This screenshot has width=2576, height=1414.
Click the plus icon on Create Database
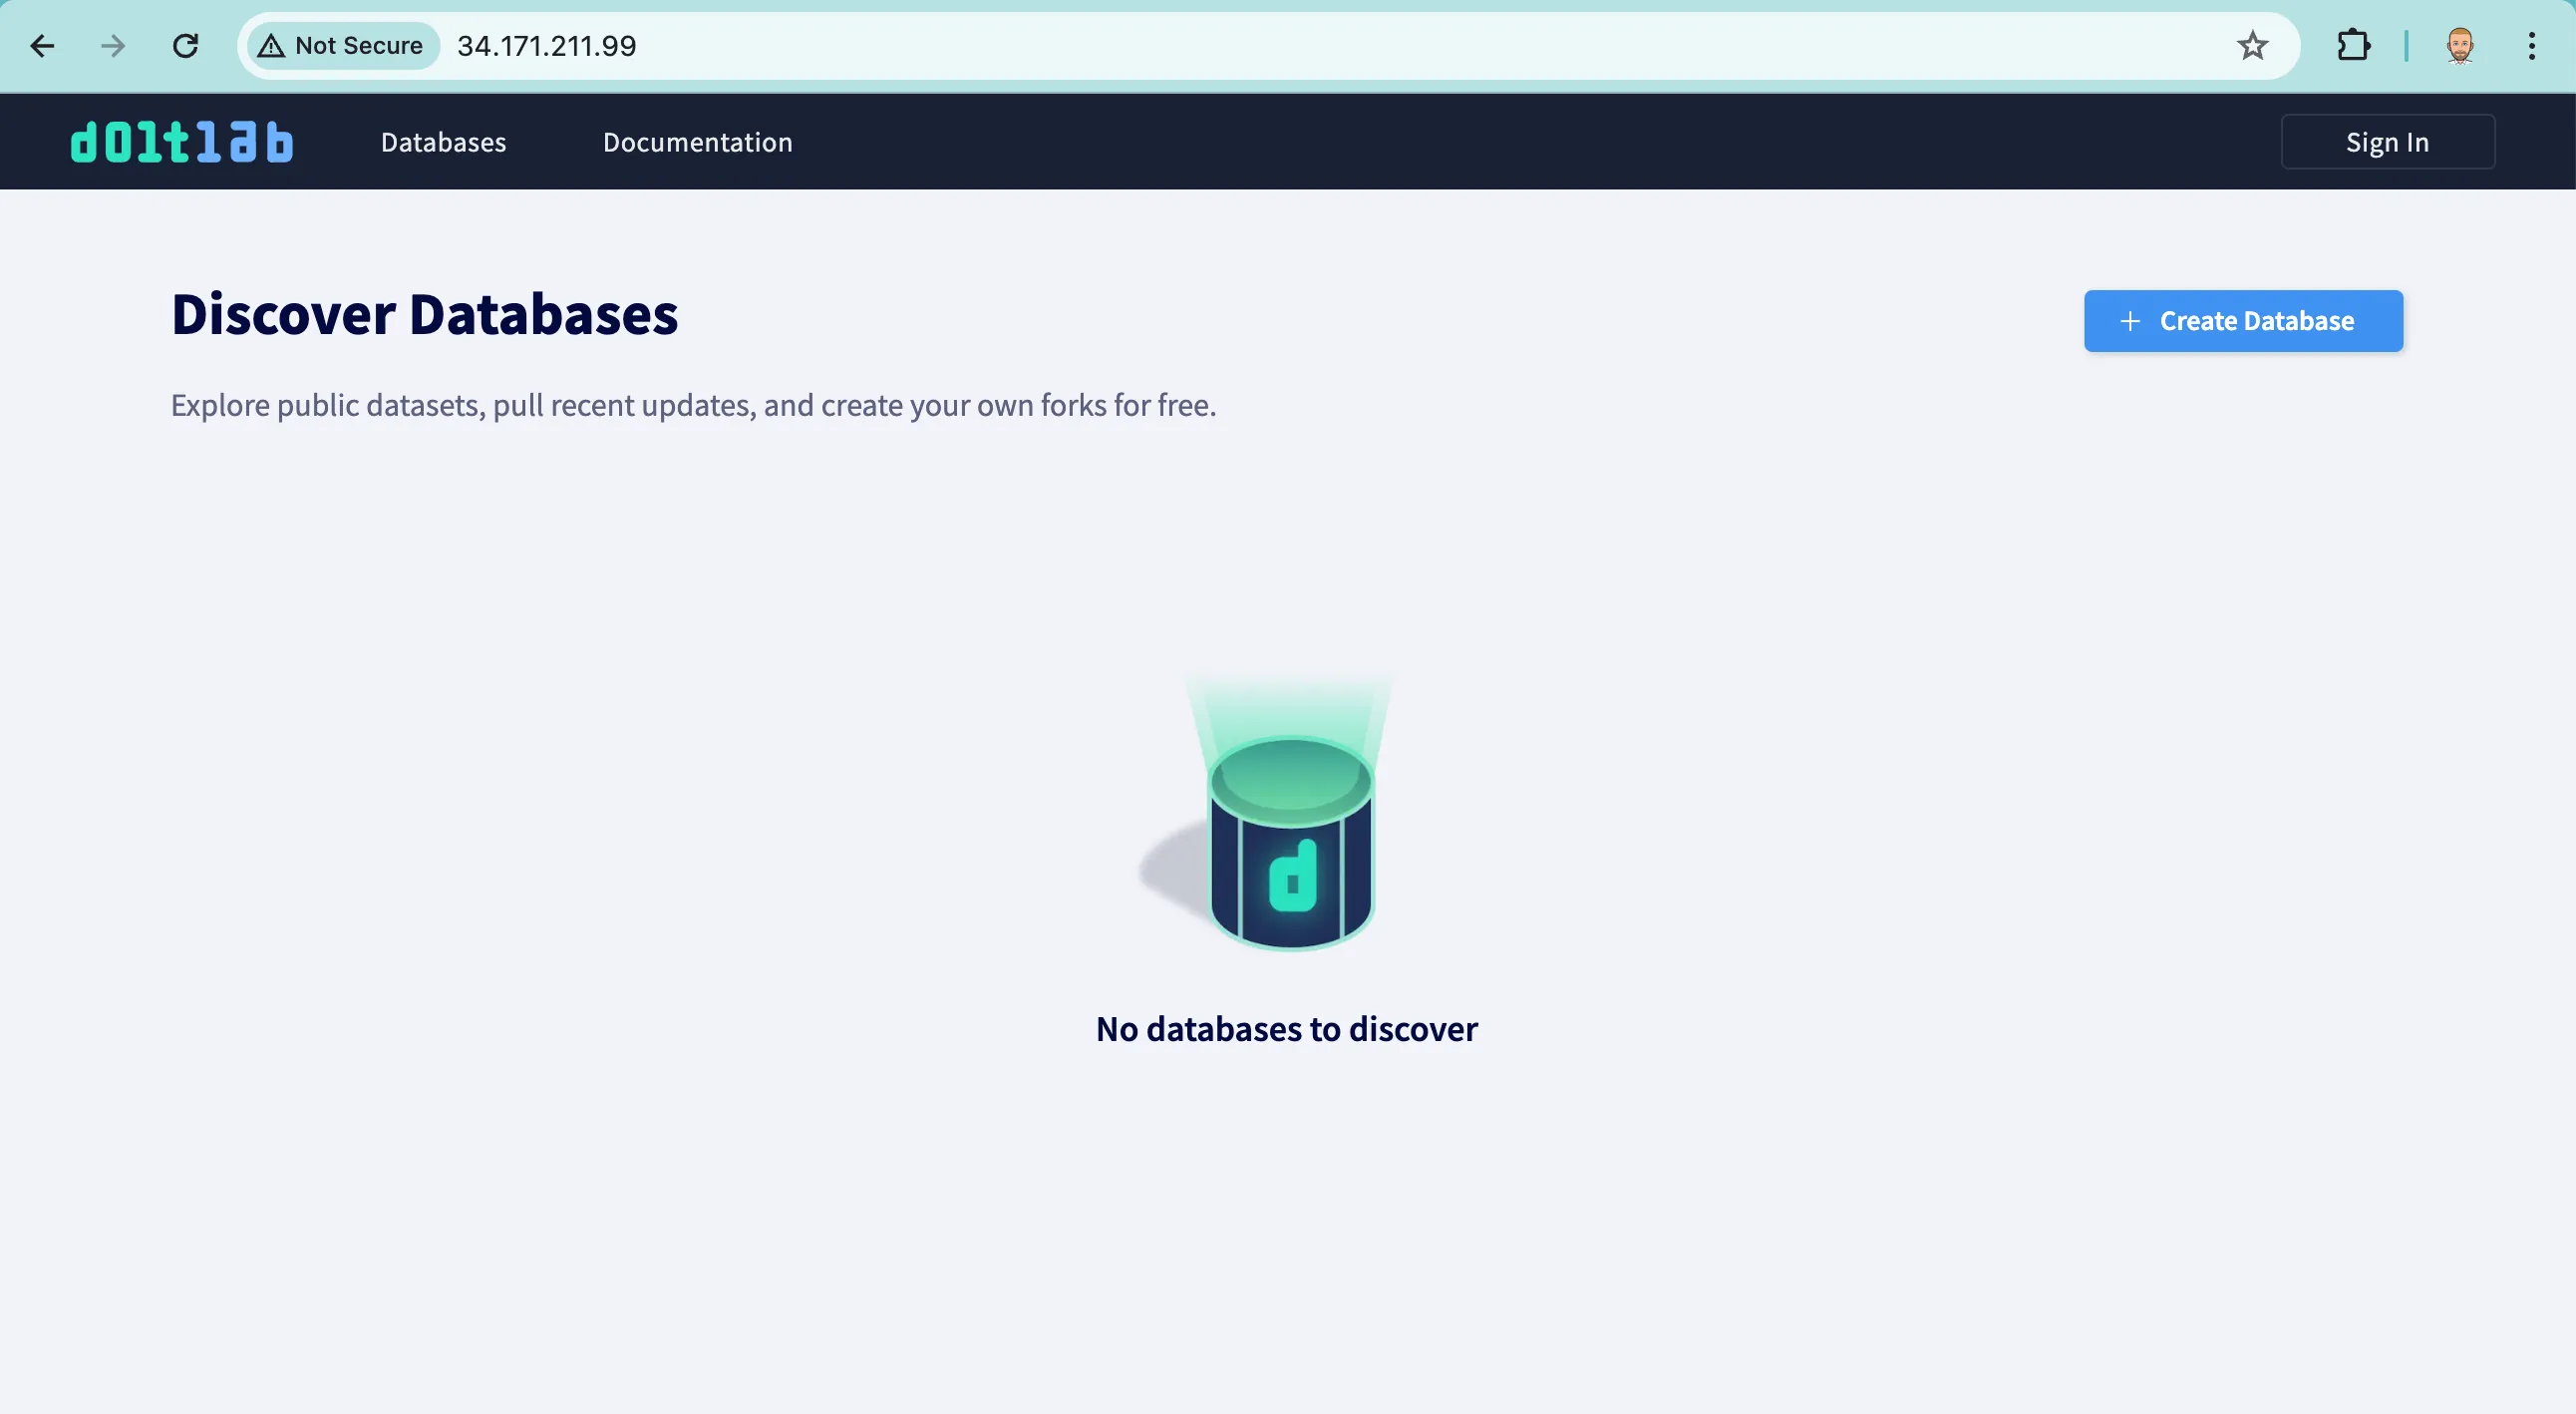(x=2130, y=321)
